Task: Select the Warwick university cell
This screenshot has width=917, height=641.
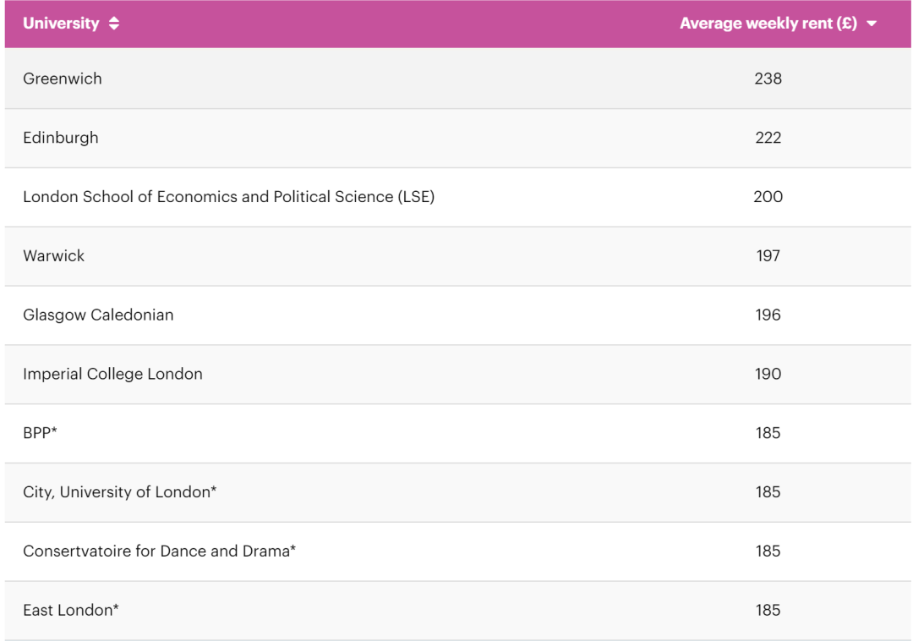Action: tap(54, 256)
